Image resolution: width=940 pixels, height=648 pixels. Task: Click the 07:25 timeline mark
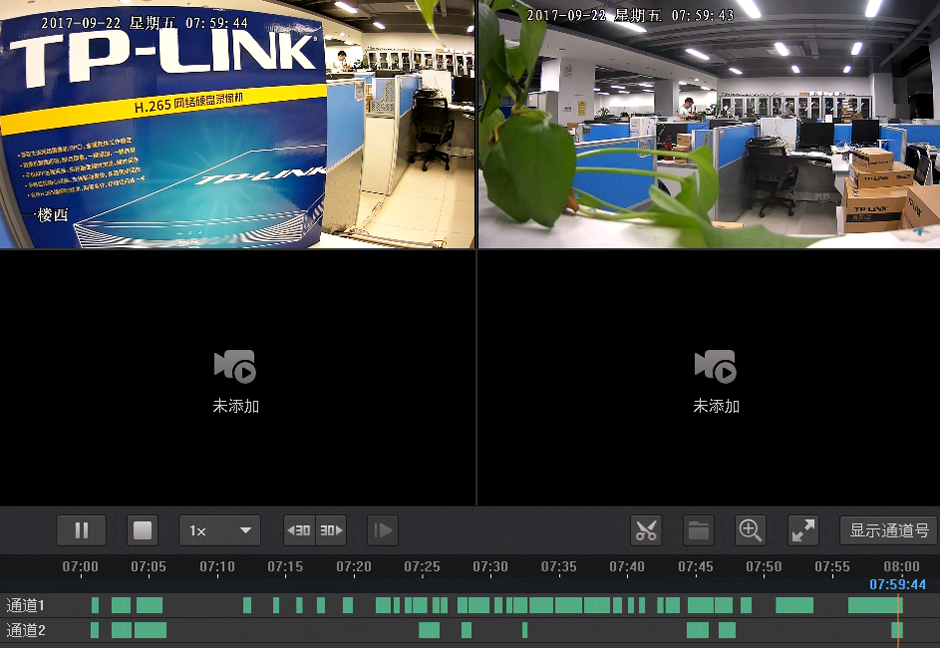(422, 566)
